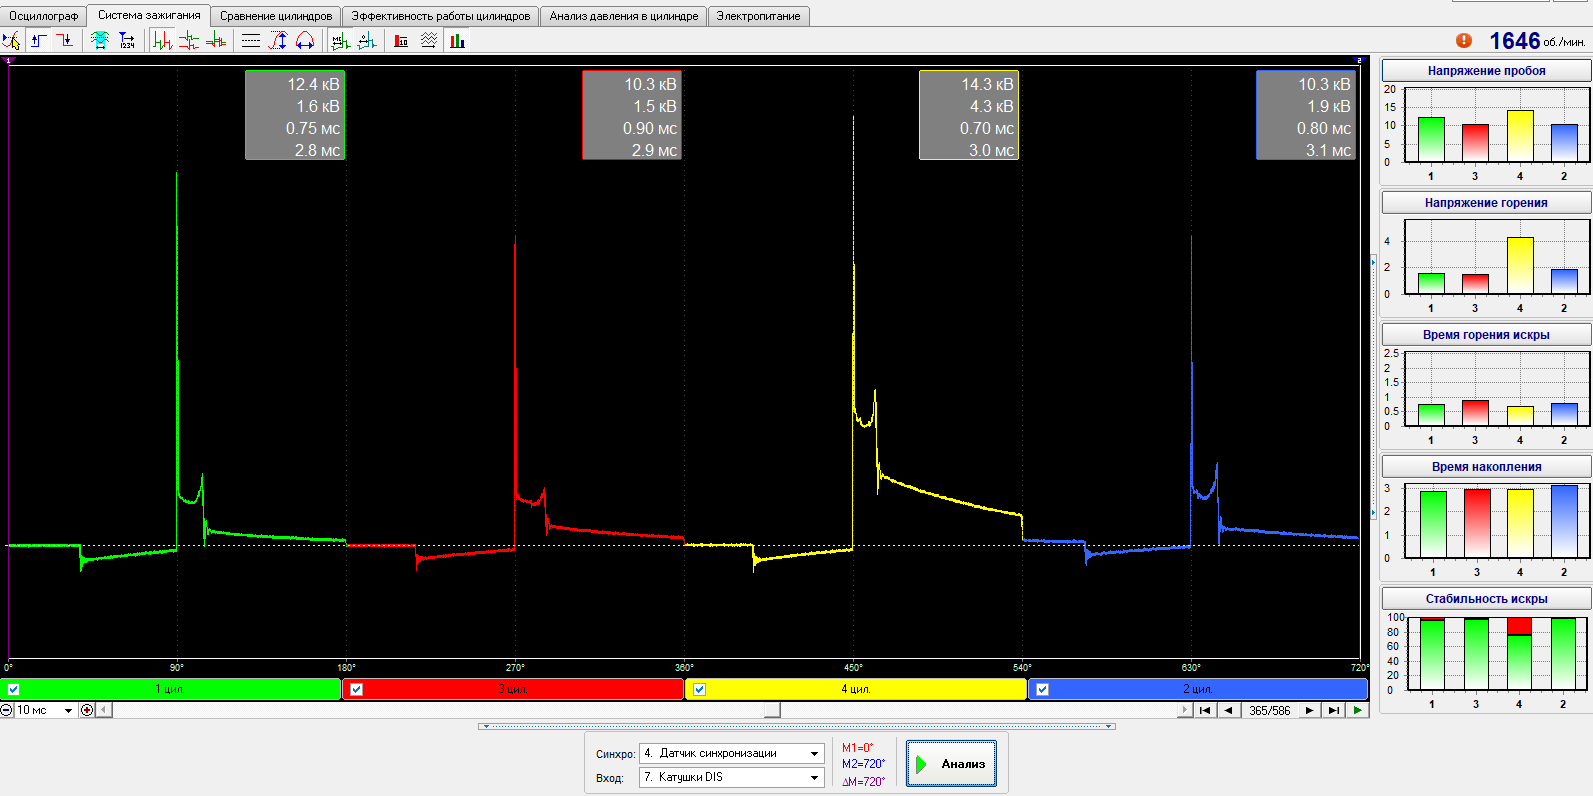Switch to the Осциллограф tab

(x=43, y=16)
